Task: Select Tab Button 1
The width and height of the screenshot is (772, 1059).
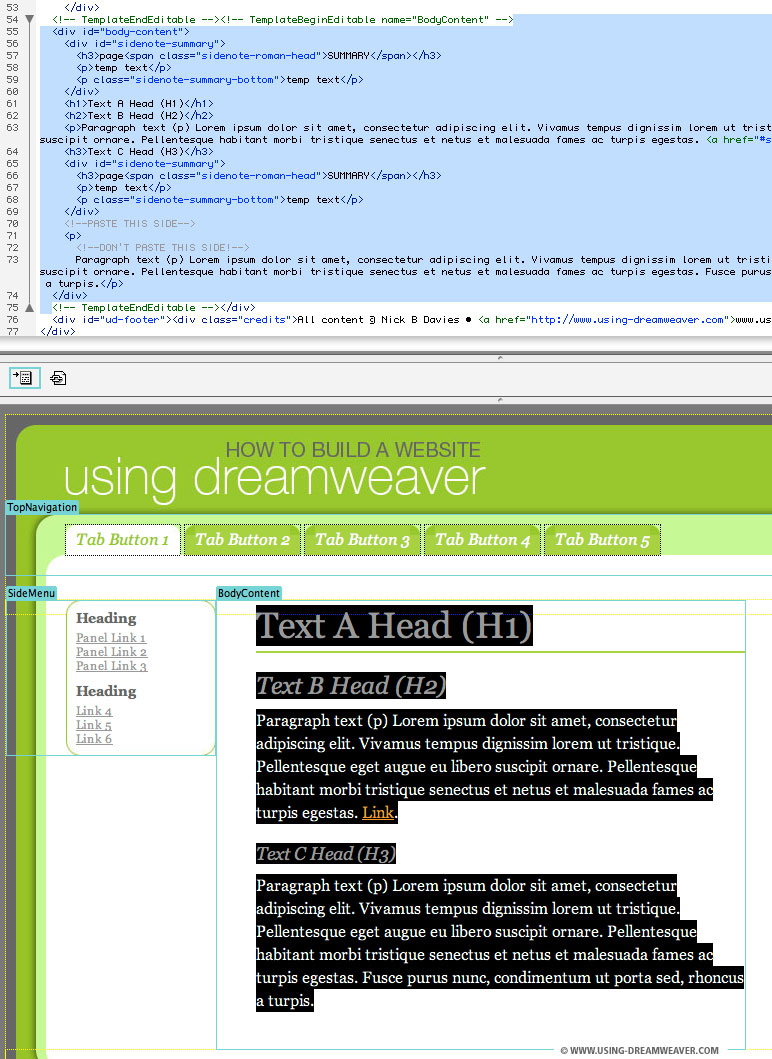Action: tap(123, 540)
